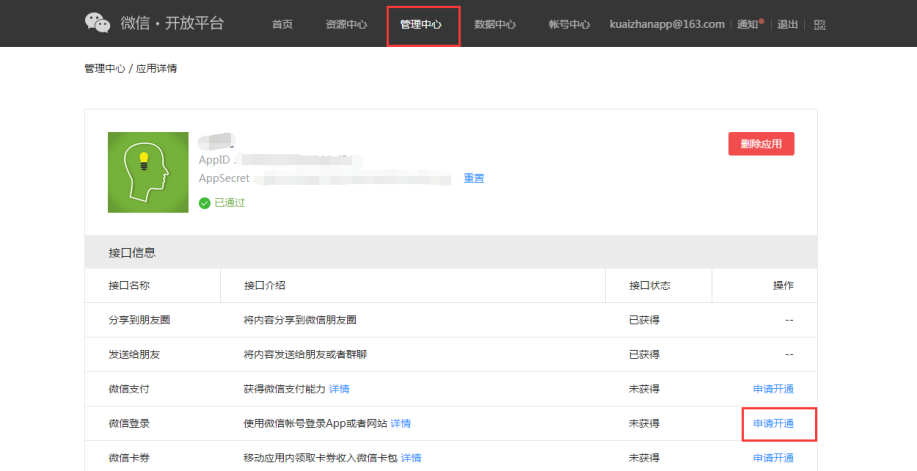Open the QR code icon in the top bar

pos(820,24)
